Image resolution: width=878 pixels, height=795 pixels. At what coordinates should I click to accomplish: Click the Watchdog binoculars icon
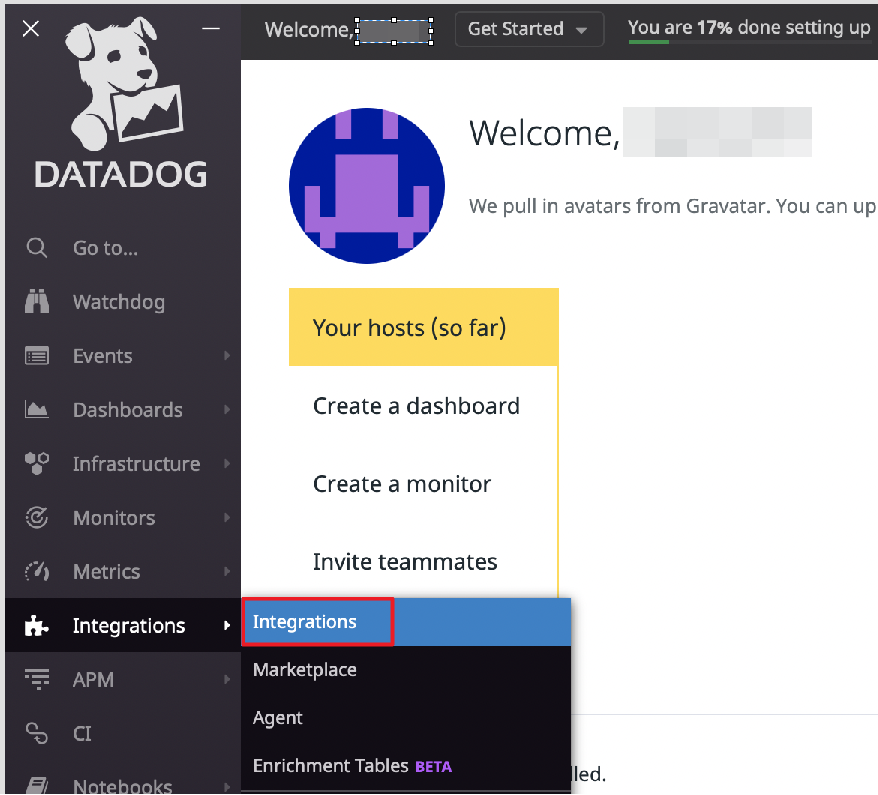coord(37,302)
